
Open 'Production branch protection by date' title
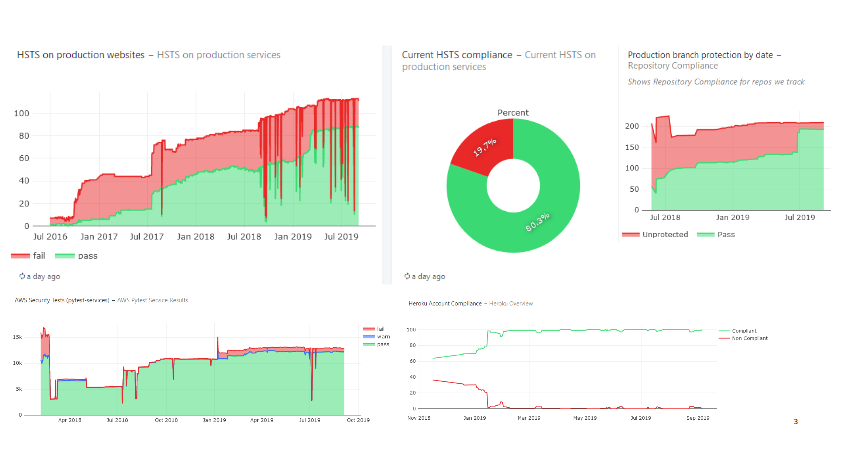(x=700, y=55)
